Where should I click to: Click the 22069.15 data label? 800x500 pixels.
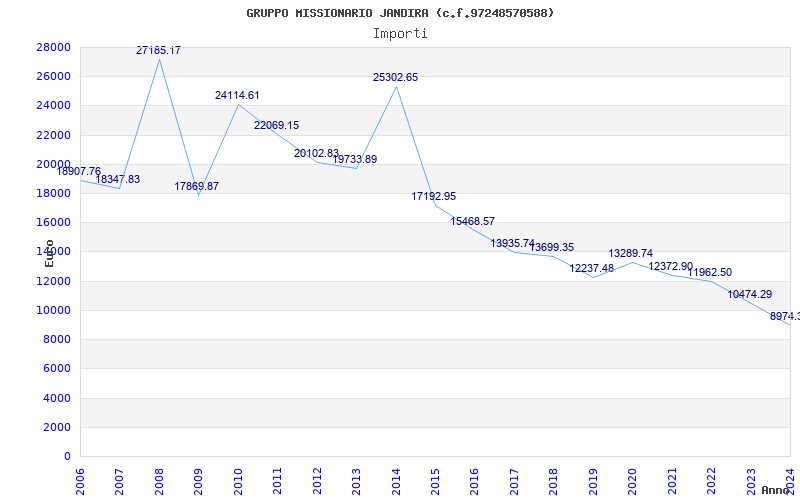point(277,126)
